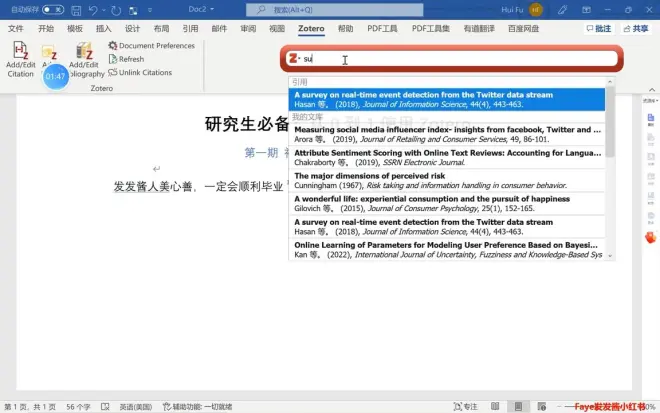Select Chakraborty 2019 Attribute Sentiment Scoring result
Viewport: 660px width, 413px height.
[x=447, y=157]
